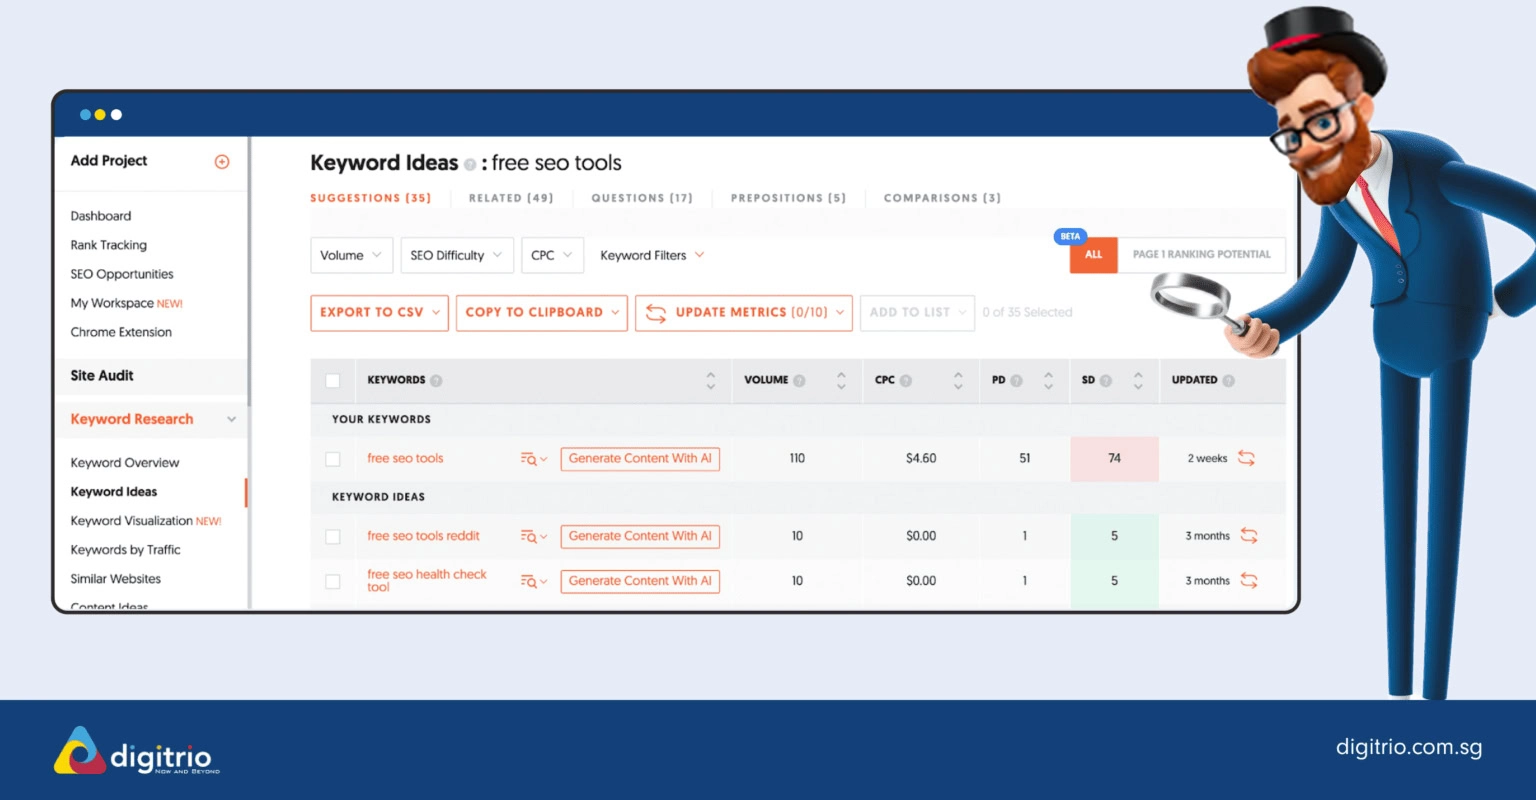Click the refresh icon on the "free seo tools reddit" row
The width and height of the screenshot is (1536, 800).
coord(1249,536)
